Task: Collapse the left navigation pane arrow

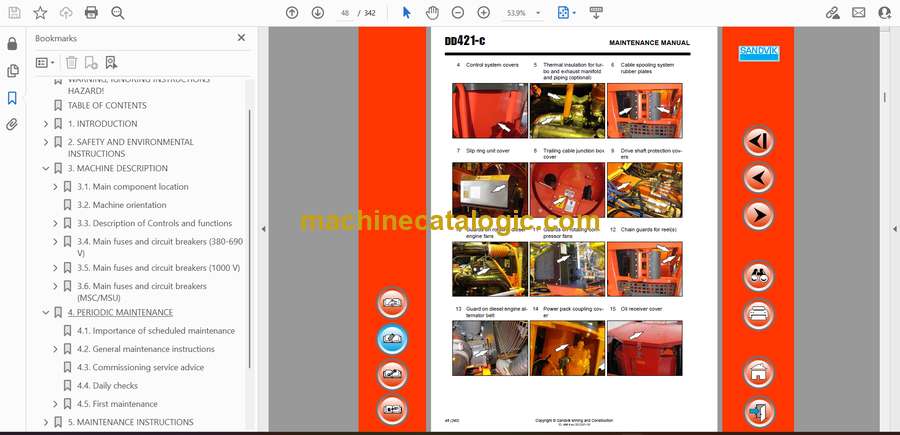Action: (x=263, y=229)
